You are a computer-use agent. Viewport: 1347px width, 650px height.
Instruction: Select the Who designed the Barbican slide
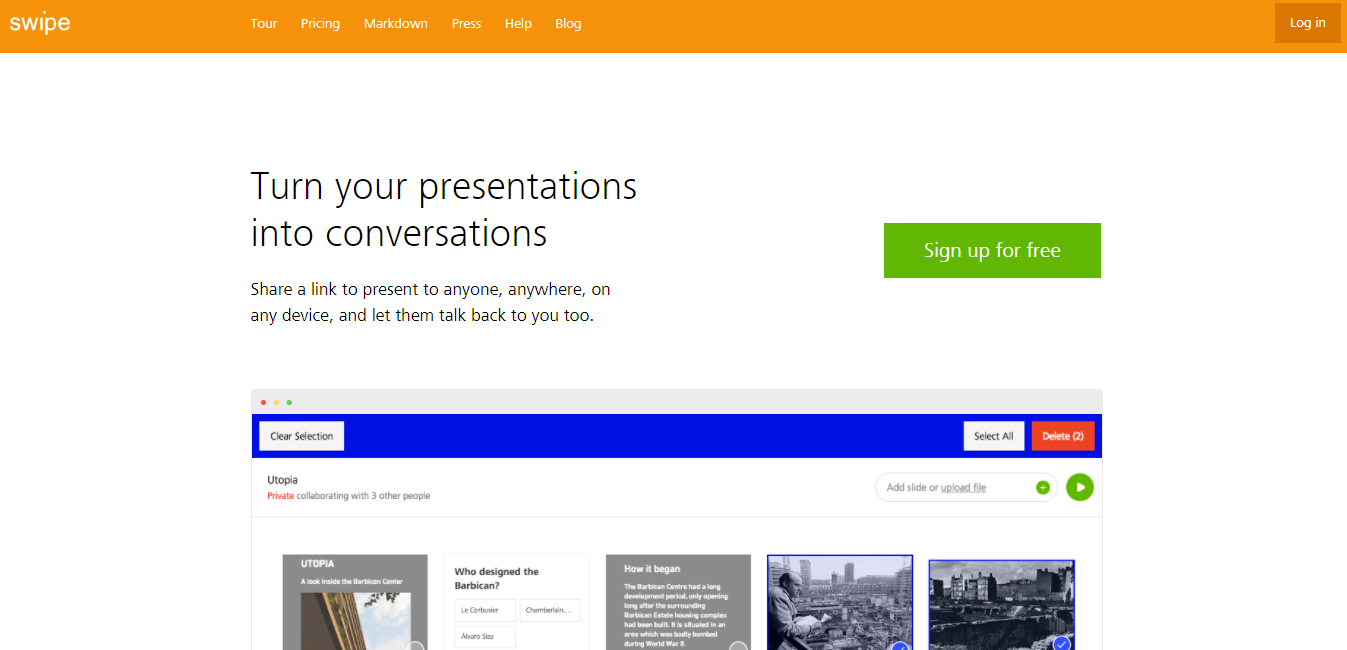tap(517, 602)
